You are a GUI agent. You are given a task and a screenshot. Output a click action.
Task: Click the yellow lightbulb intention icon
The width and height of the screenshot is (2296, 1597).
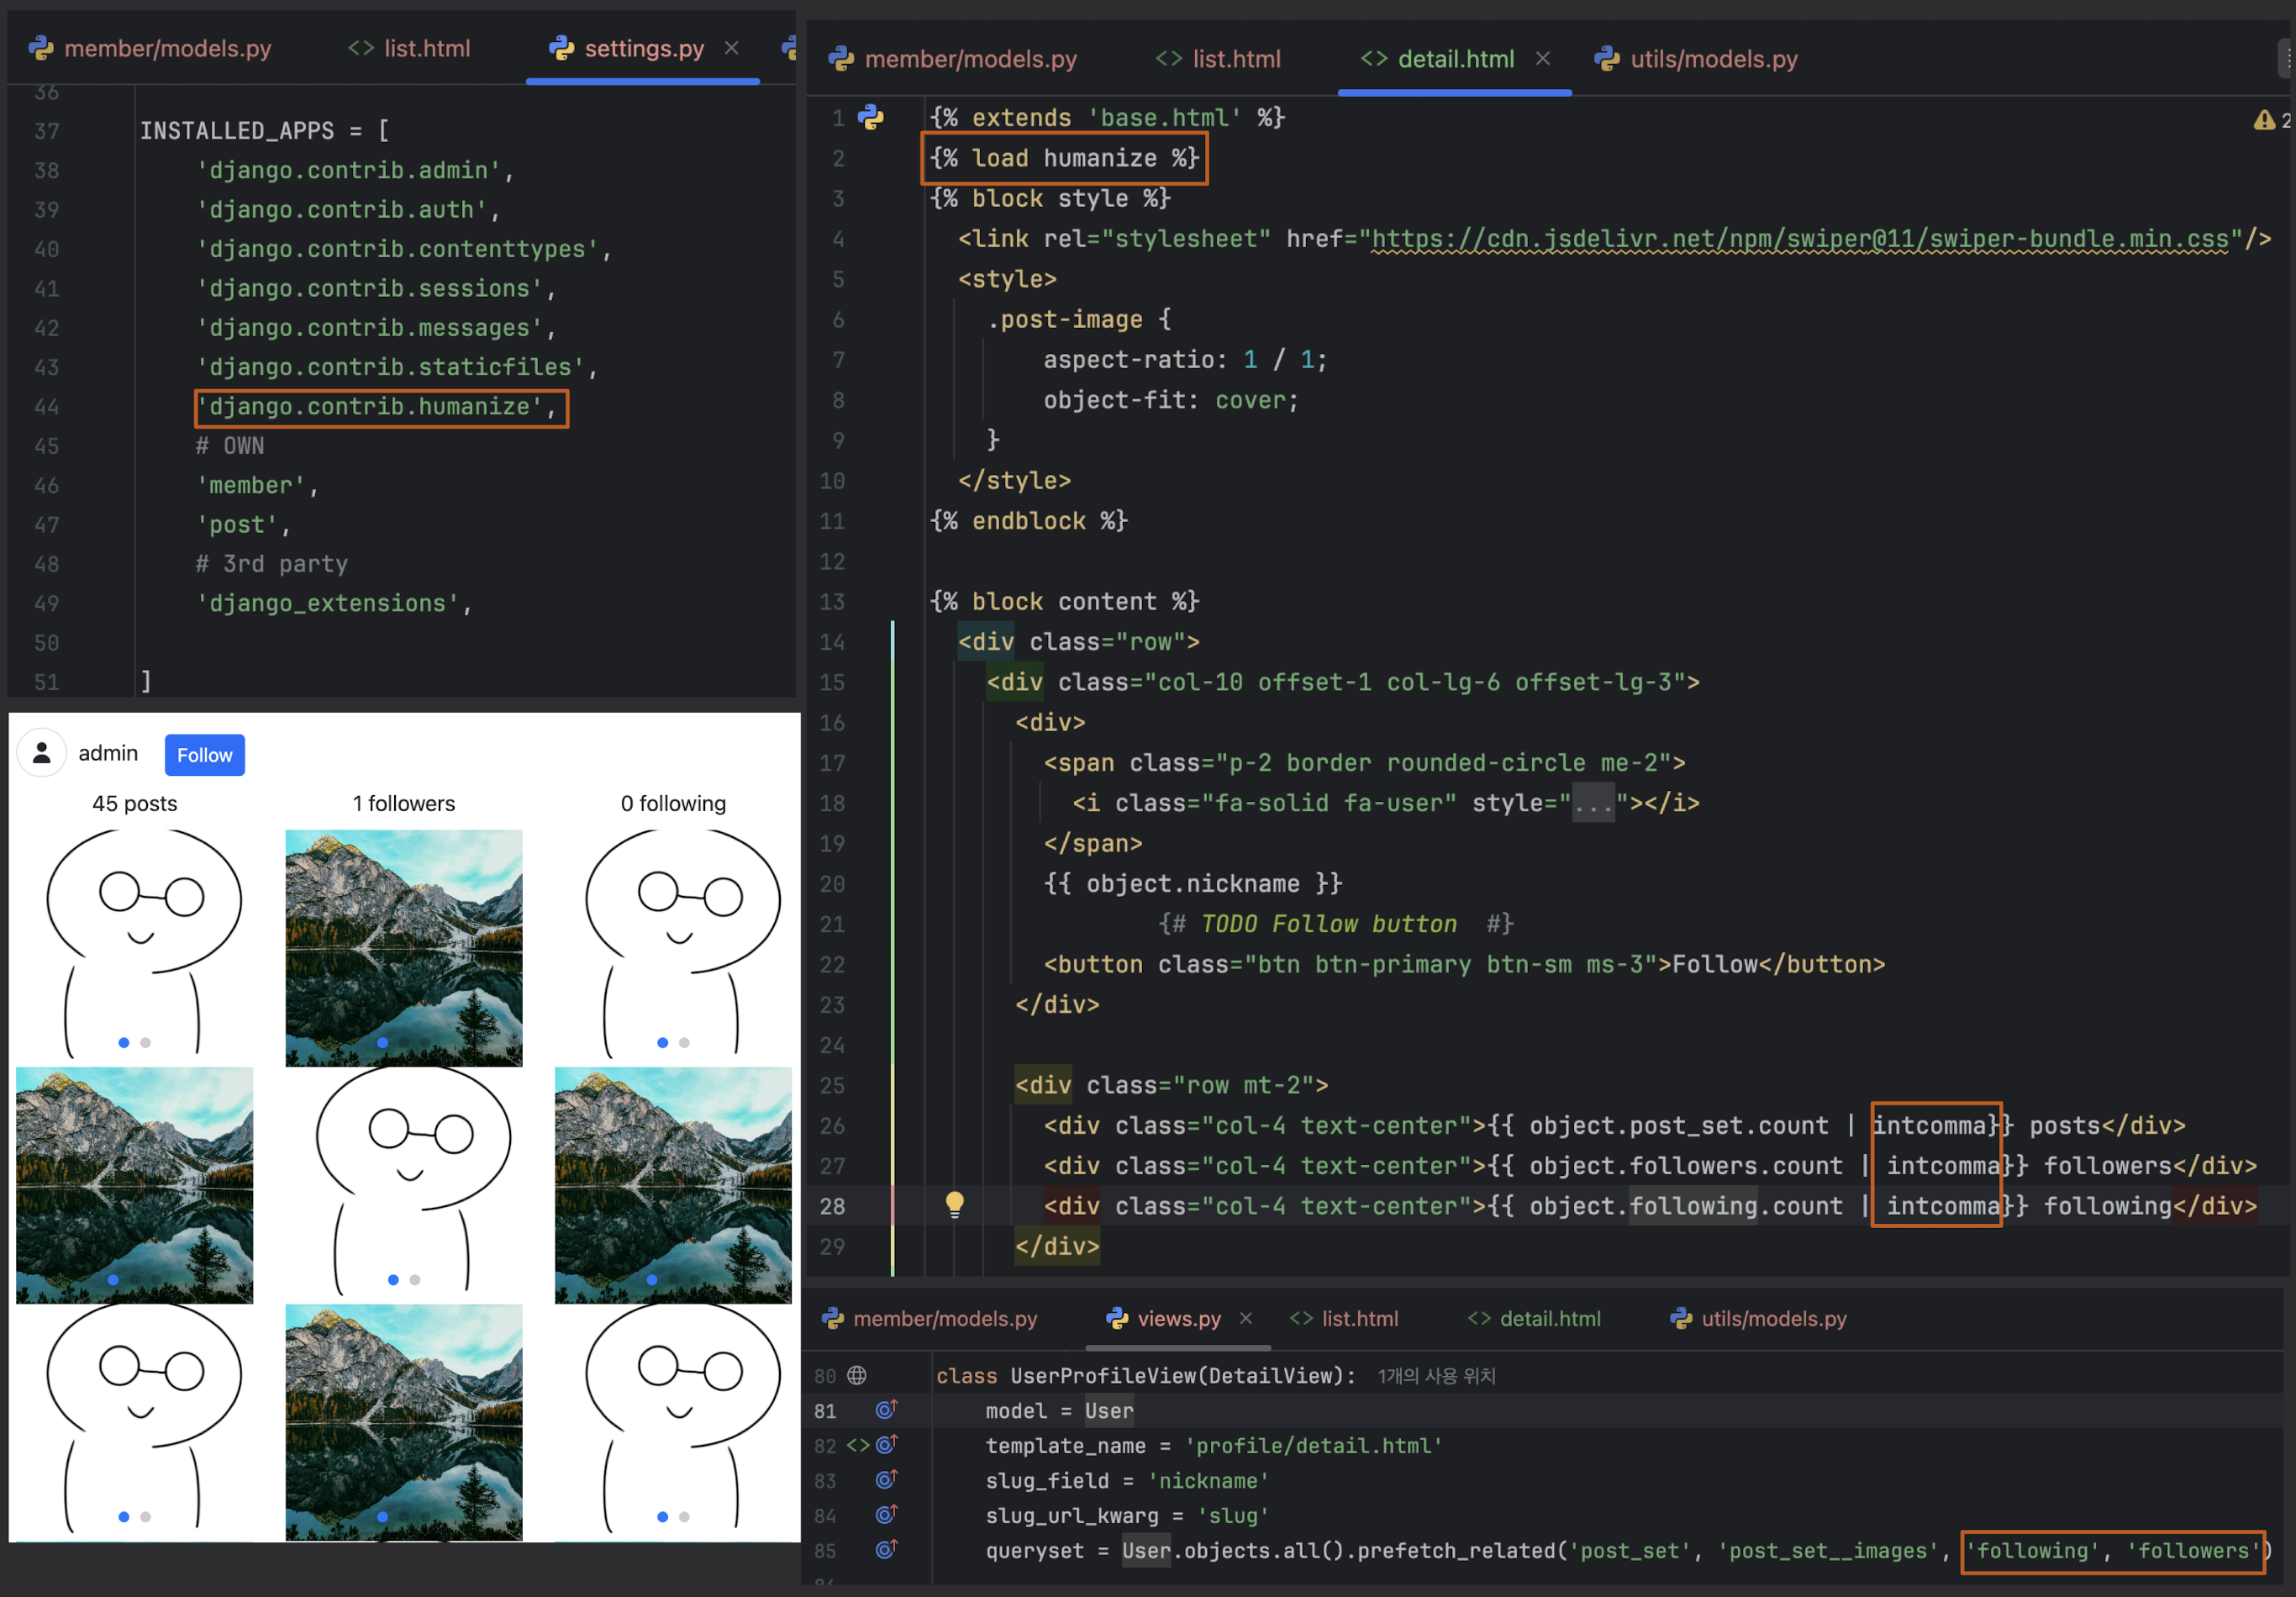coord(954,1204)
